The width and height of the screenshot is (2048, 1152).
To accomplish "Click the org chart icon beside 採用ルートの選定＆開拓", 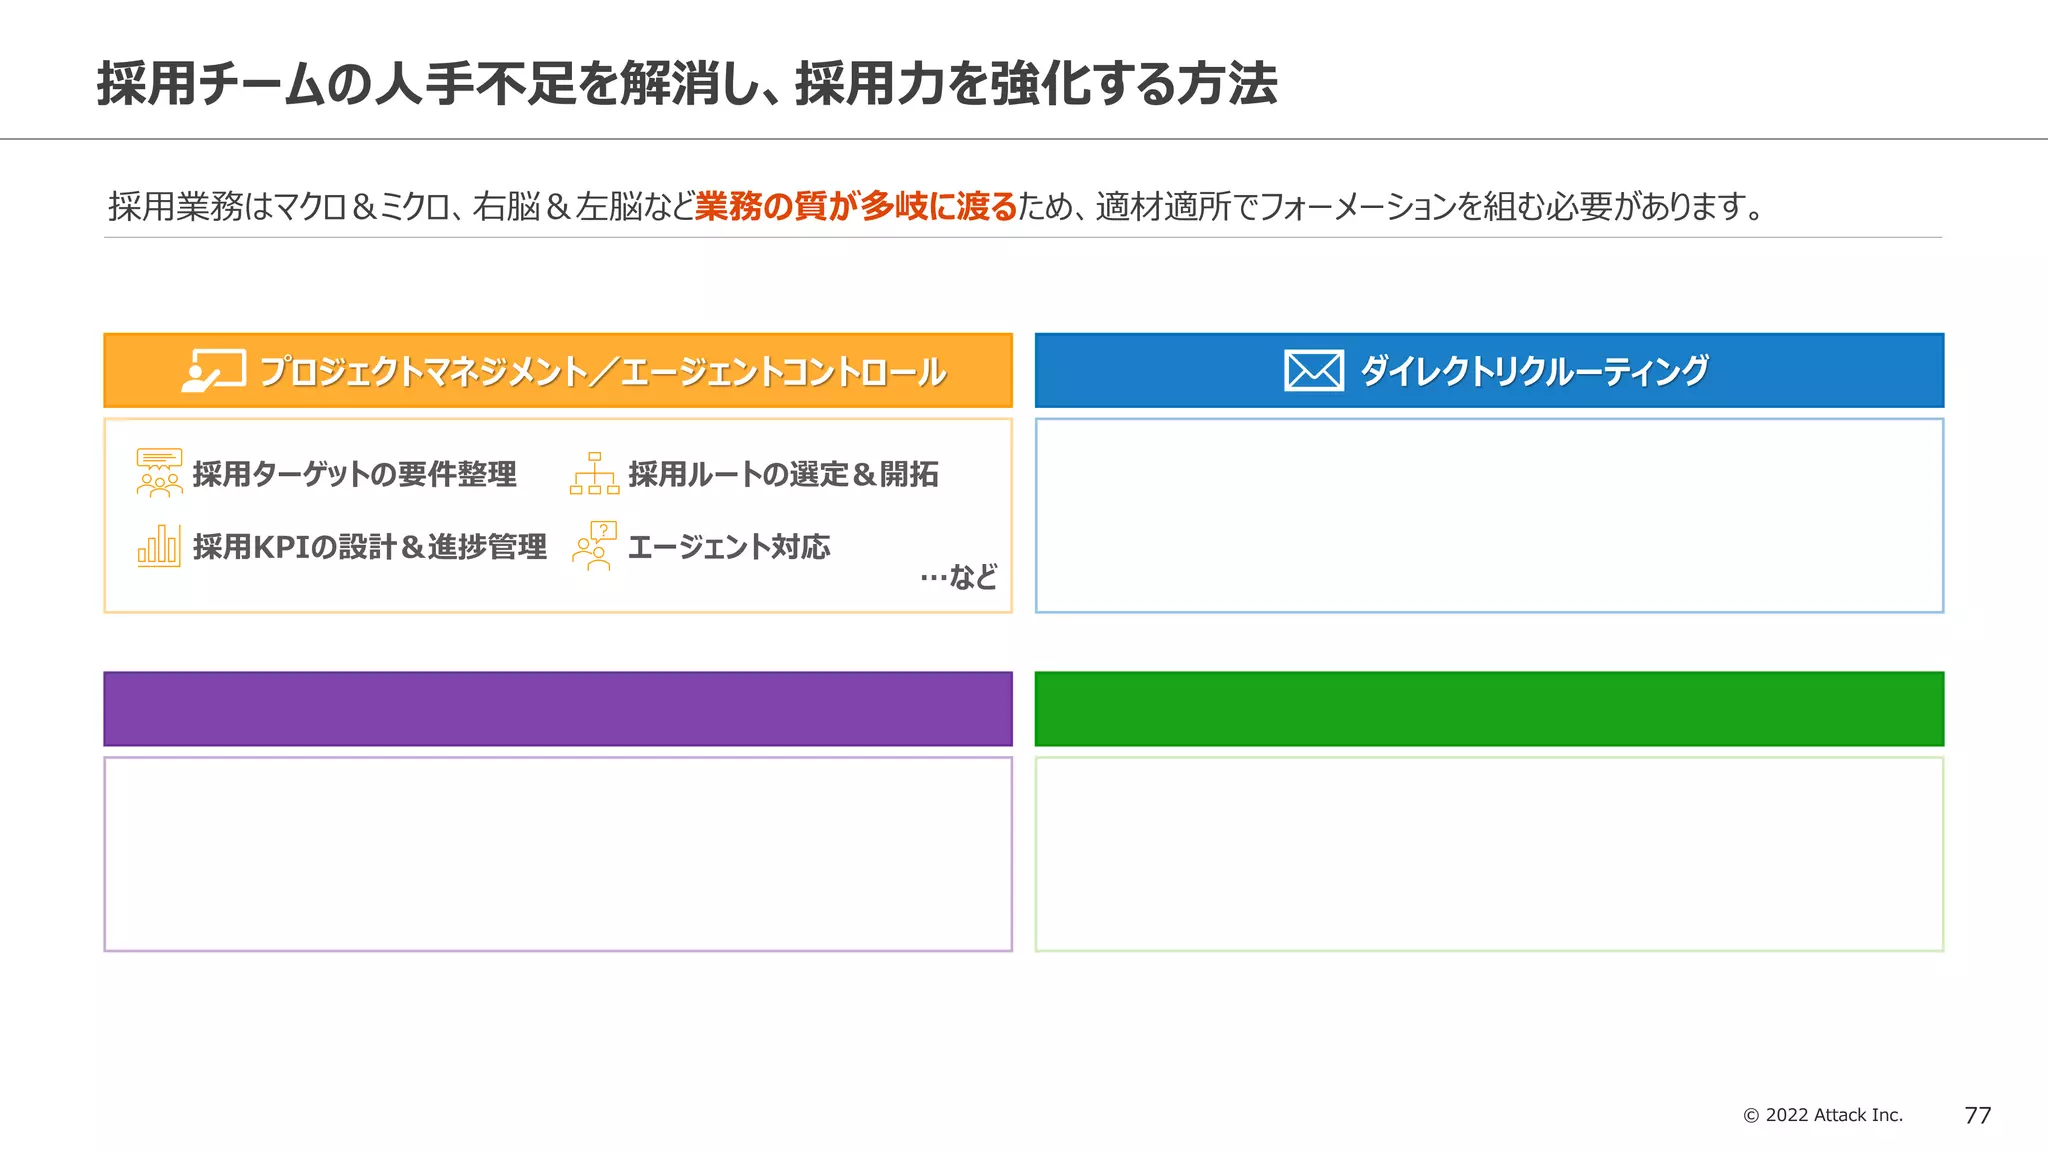I will point(594,473).
